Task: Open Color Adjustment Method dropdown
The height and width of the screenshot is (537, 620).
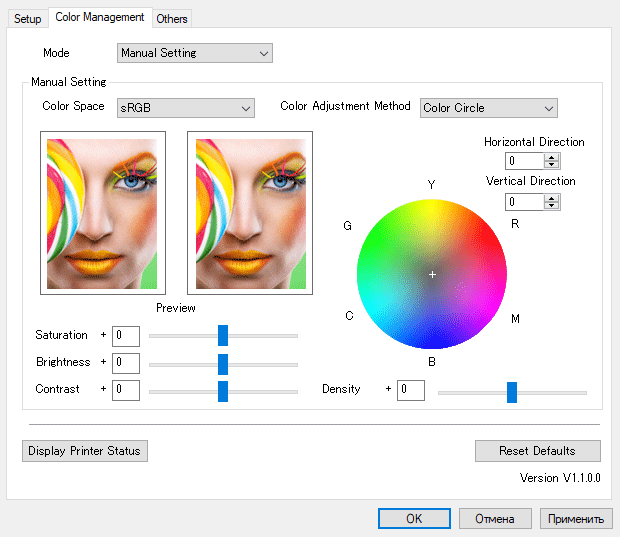Action: pyautogui.click(x=488, y=108)
